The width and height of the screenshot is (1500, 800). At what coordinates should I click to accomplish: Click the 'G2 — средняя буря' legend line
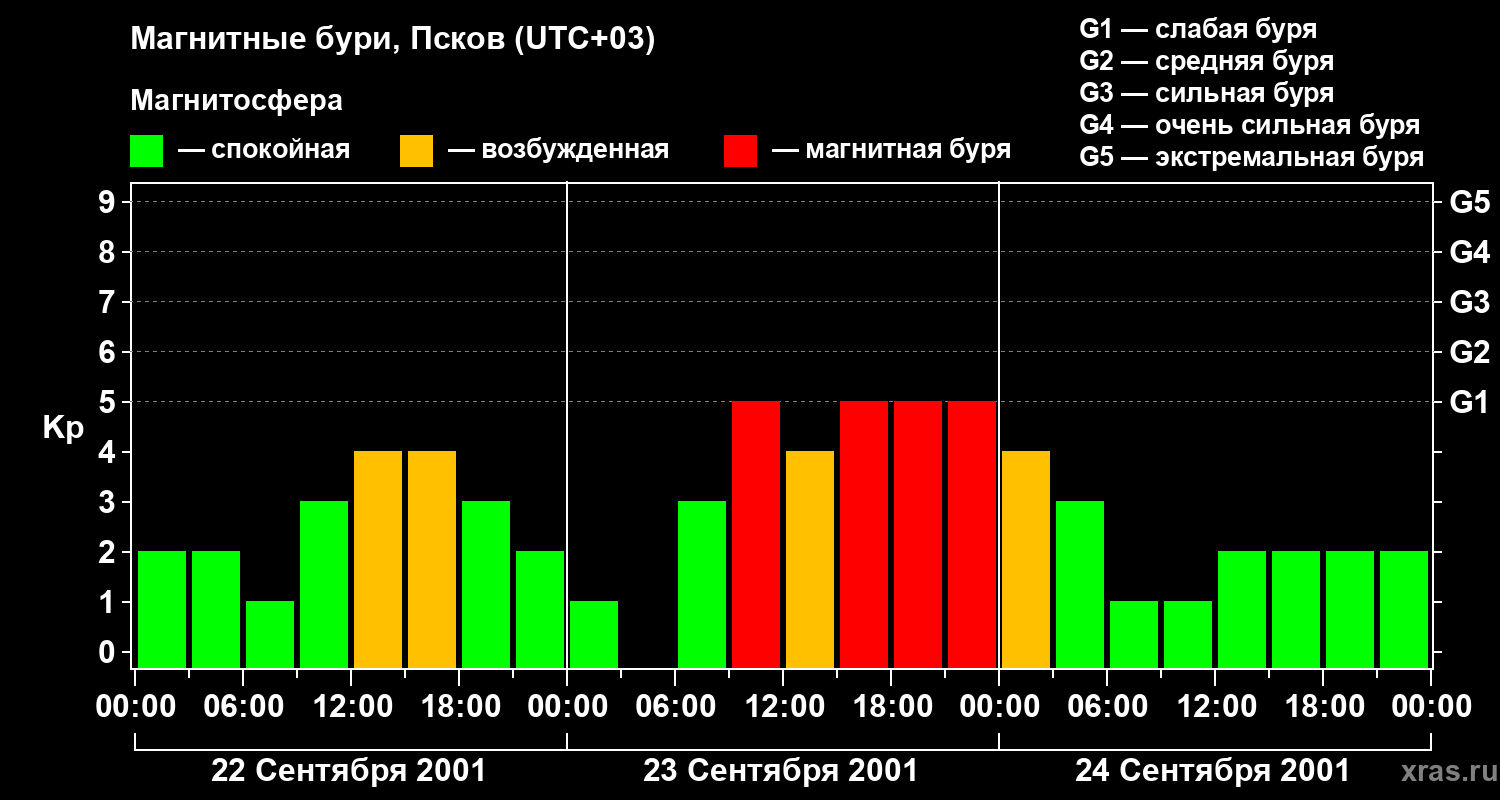pyautogui.click(x=1207, y=61)
